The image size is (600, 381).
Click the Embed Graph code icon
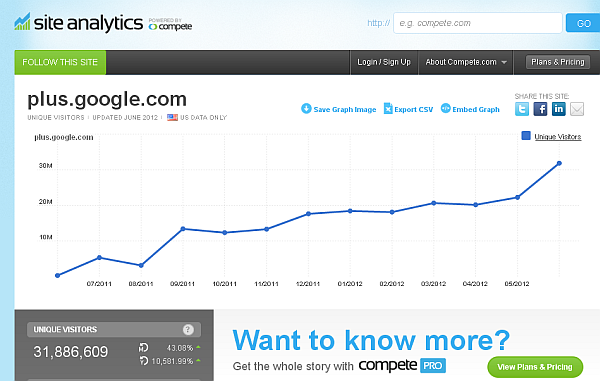pyautogui.click(x=445, y=108)
